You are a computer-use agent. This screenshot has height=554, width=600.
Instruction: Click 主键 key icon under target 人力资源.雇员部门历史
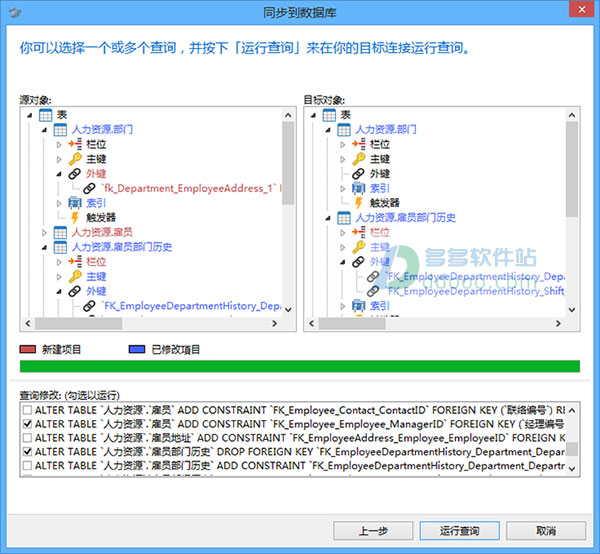[x=359, y=247]
